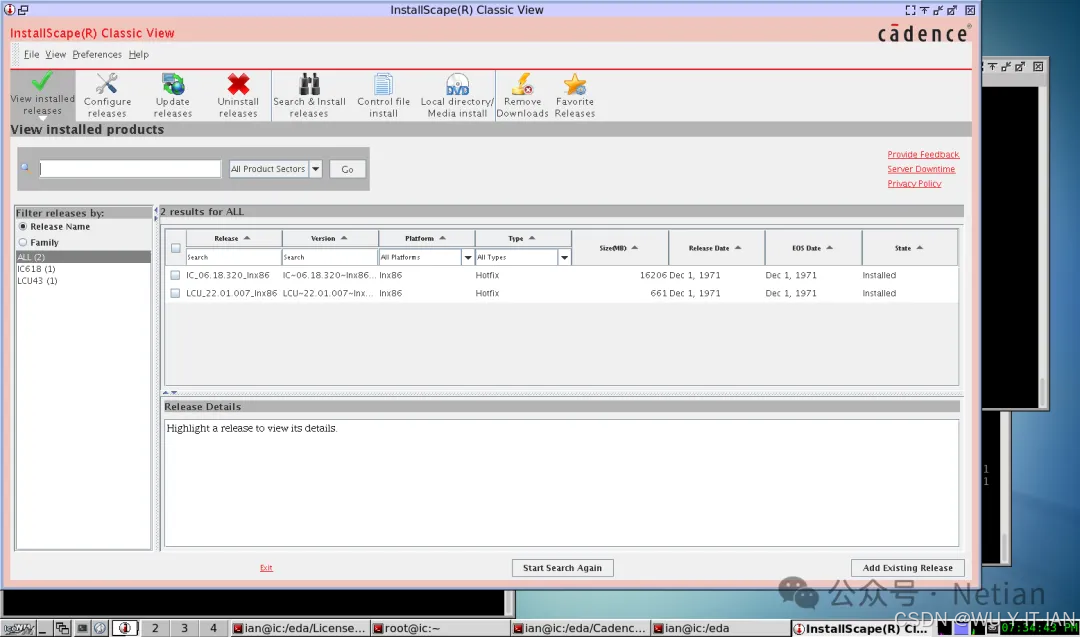Follow the Privacy Policy link

(x=914, y=183)
